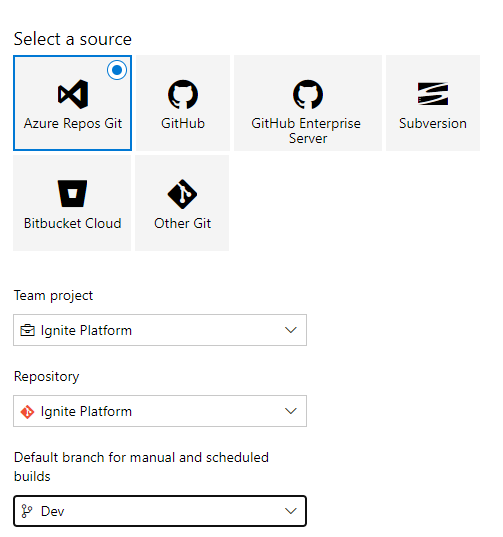Click the branch icon beside Dev
503x537 pixels.
point(27,511)
